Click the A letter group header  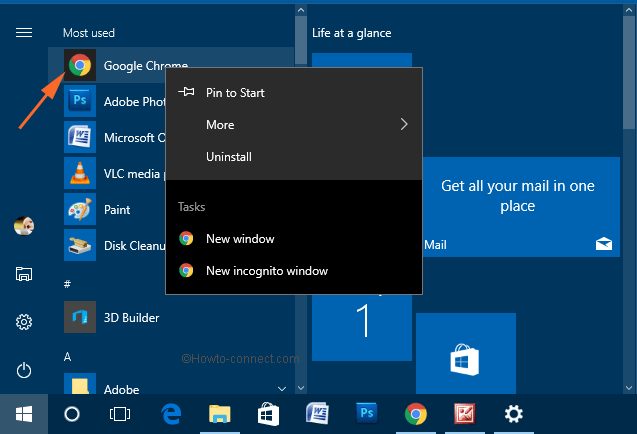(67, 357)
